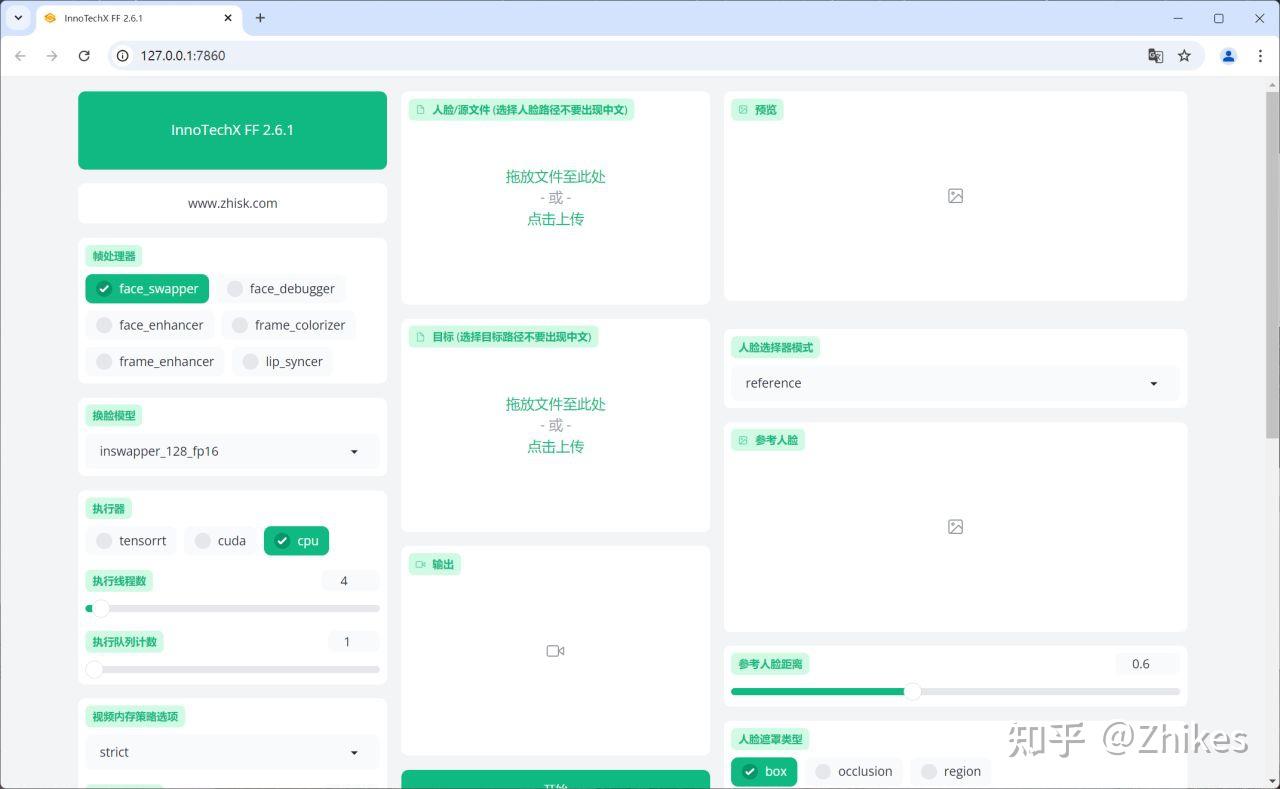Click the InnoTechX FF 2.6.1 green button
Viewport: 1280px width, 789px height.
click(x=232, y=130)
